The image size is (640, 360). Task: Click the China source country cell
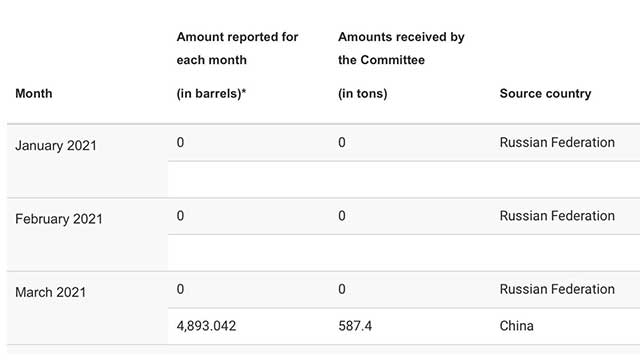click(516, 326)
